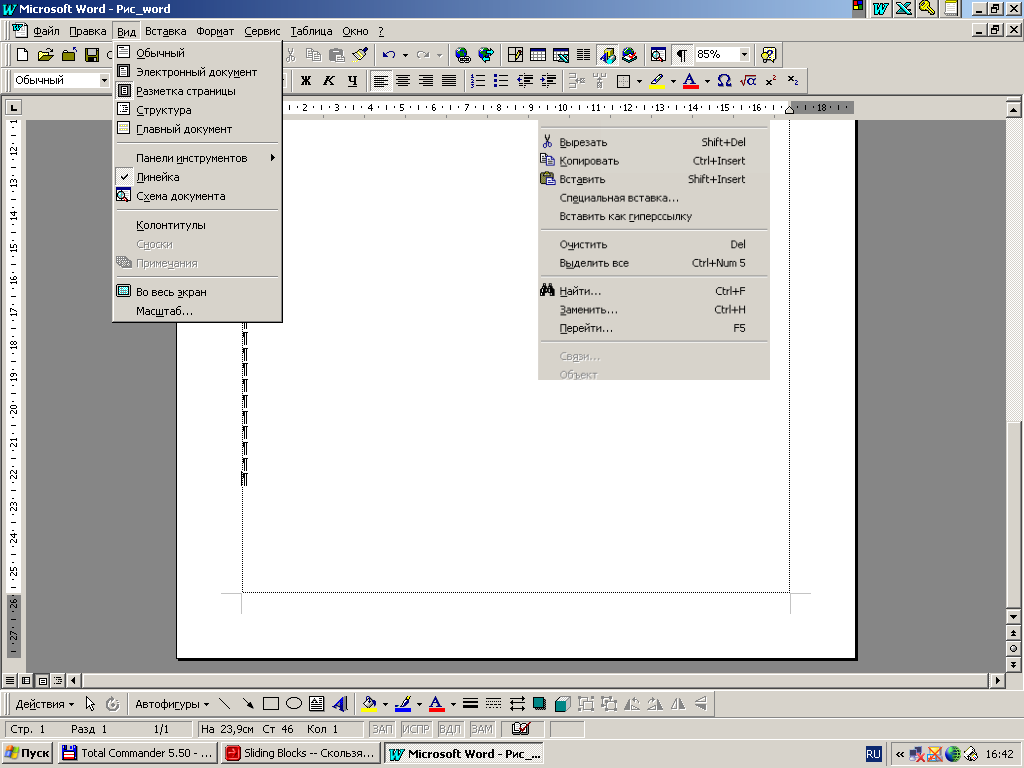This screenshot has height=768, width=1024.
Task: Click vertical scrollbar down arrow
Action: point(1013,616)
